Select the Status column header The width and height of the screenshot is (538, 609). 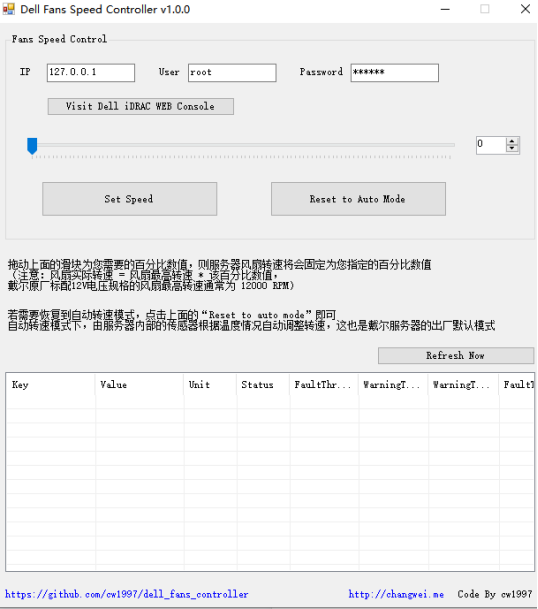[x=263, y=385]
